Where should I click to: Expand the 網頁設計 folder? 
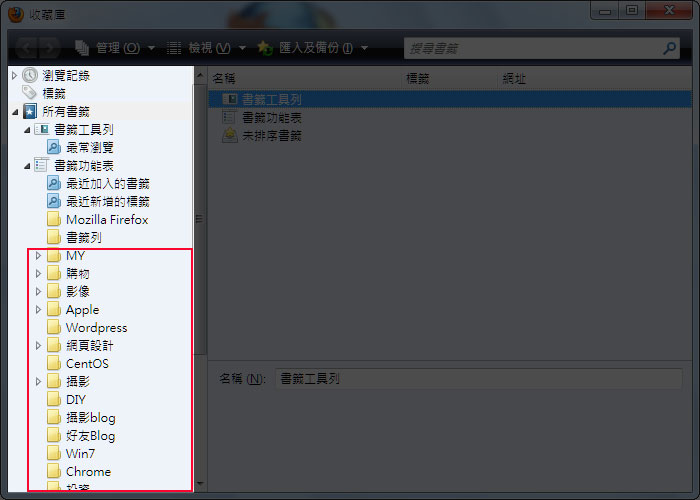38,346
